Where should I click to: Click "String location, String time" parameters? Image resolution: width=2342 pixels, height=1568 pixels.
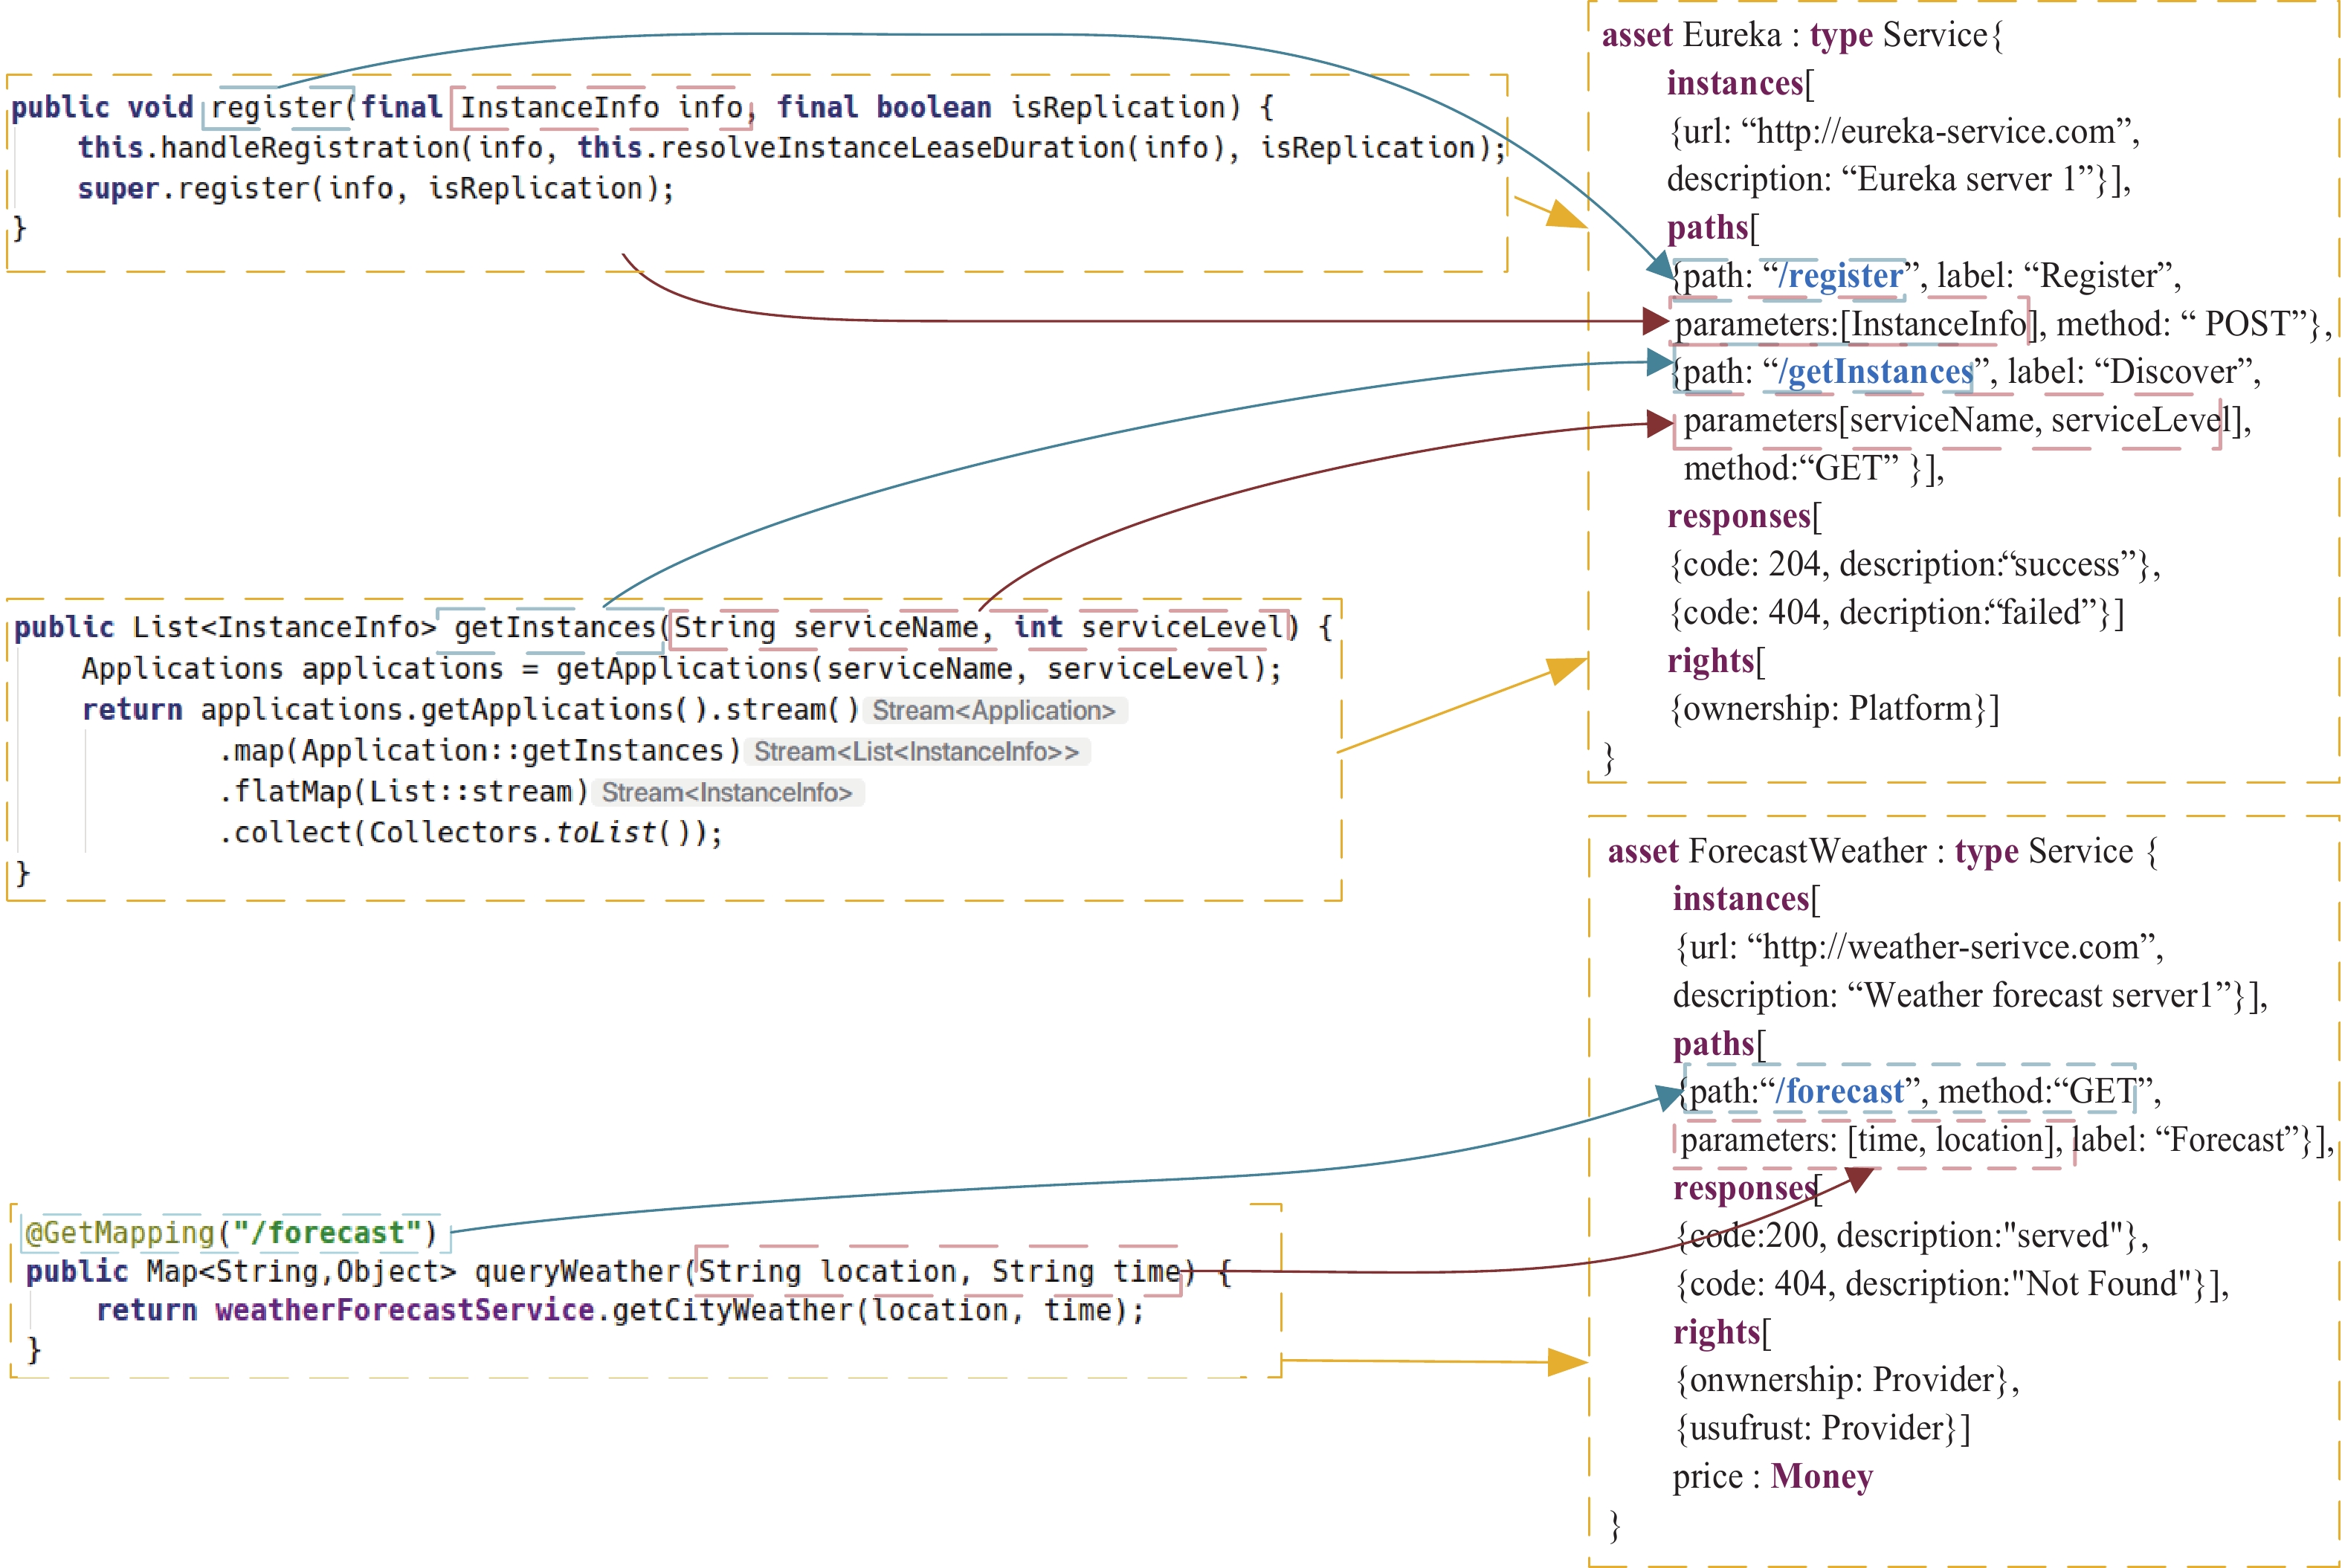(x=939, y=1271)
